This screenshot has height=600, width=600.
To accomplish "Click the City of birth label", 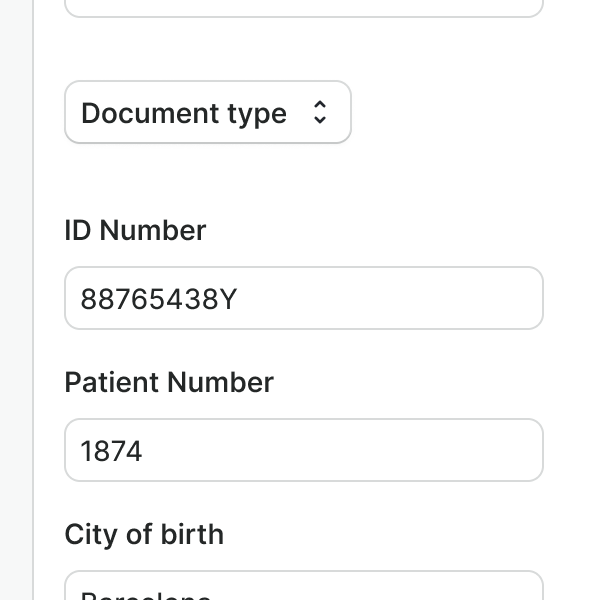I will pos(144,534).
